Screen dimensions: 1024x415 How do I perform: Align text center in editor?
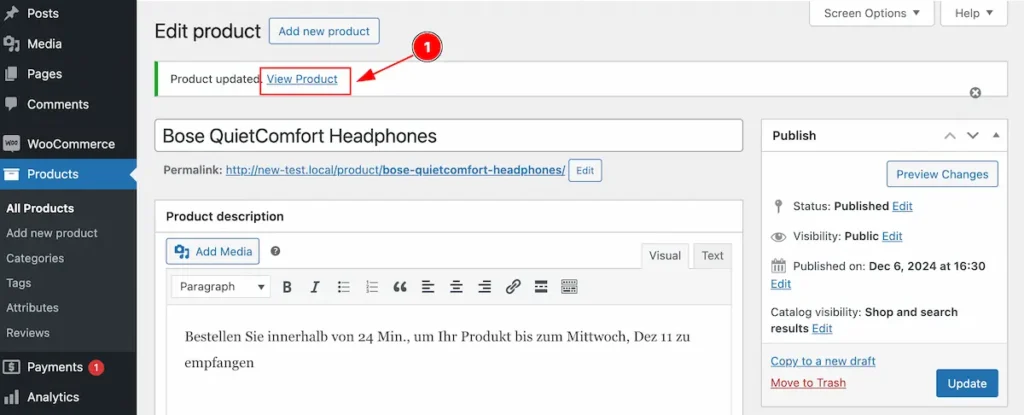(456, 287)
